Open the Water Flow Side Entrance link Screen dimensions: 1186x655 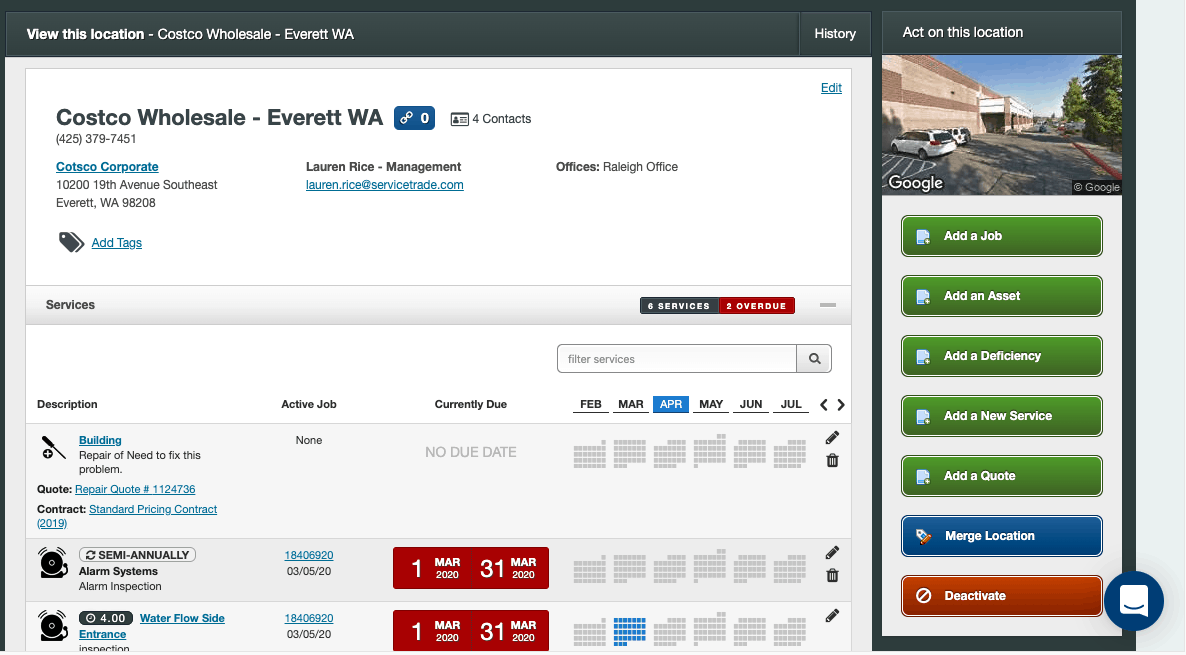click(182, 618)
